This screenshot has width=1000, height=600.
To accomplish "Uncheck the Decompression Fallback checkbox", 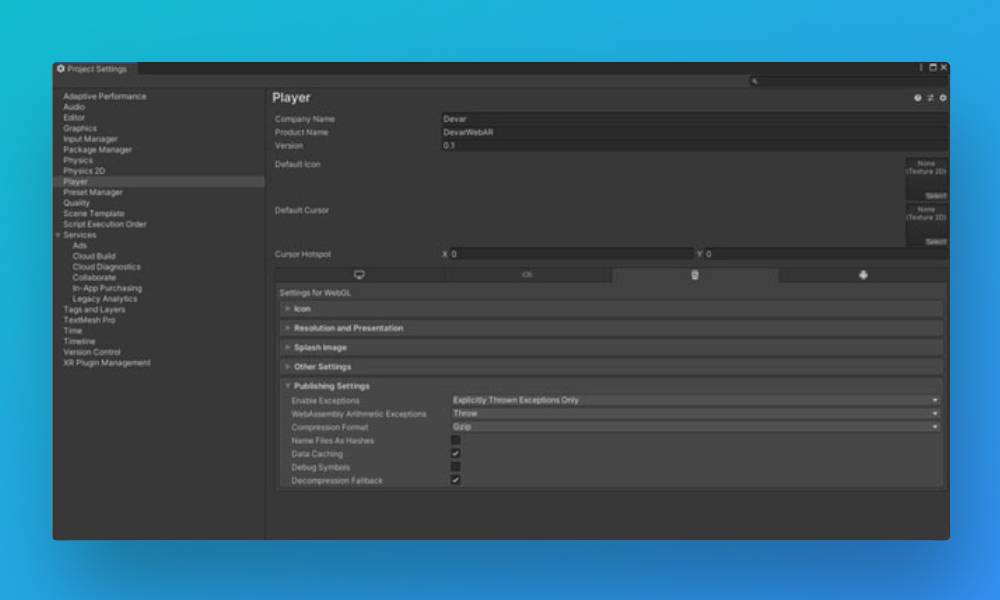I will tap(455, 480).
